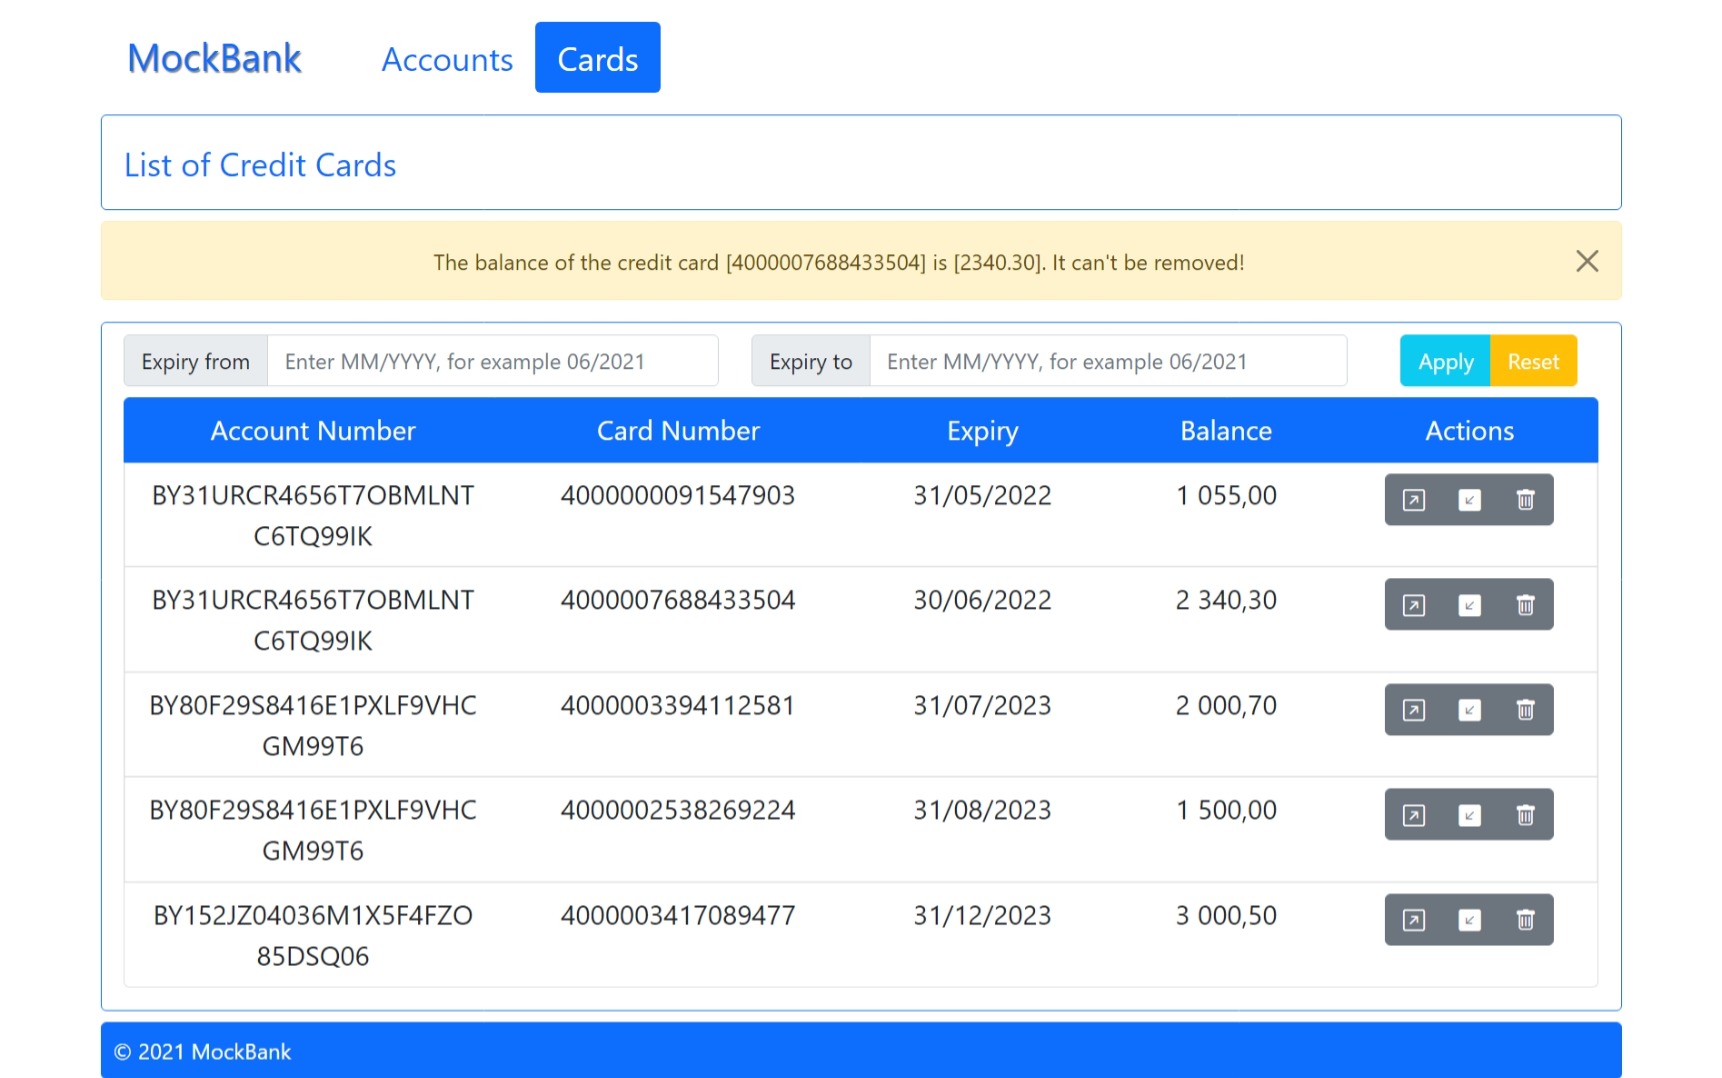Image resolution: width=1722 pixels, height=1078 pixels.
Task: Click the Balance column header
Action: (1226, 431)
